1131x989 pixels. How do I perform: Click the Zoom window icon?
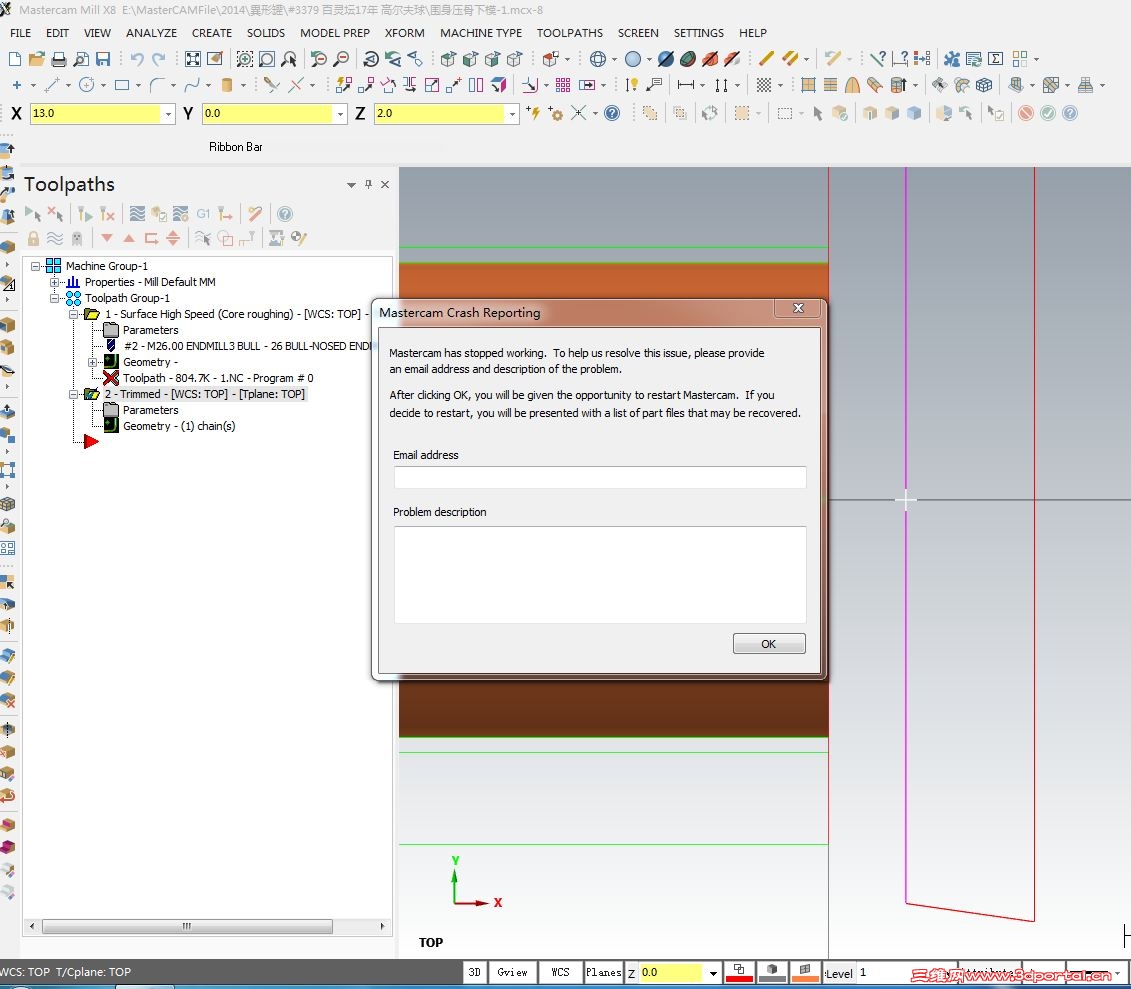tap(245, 58)
